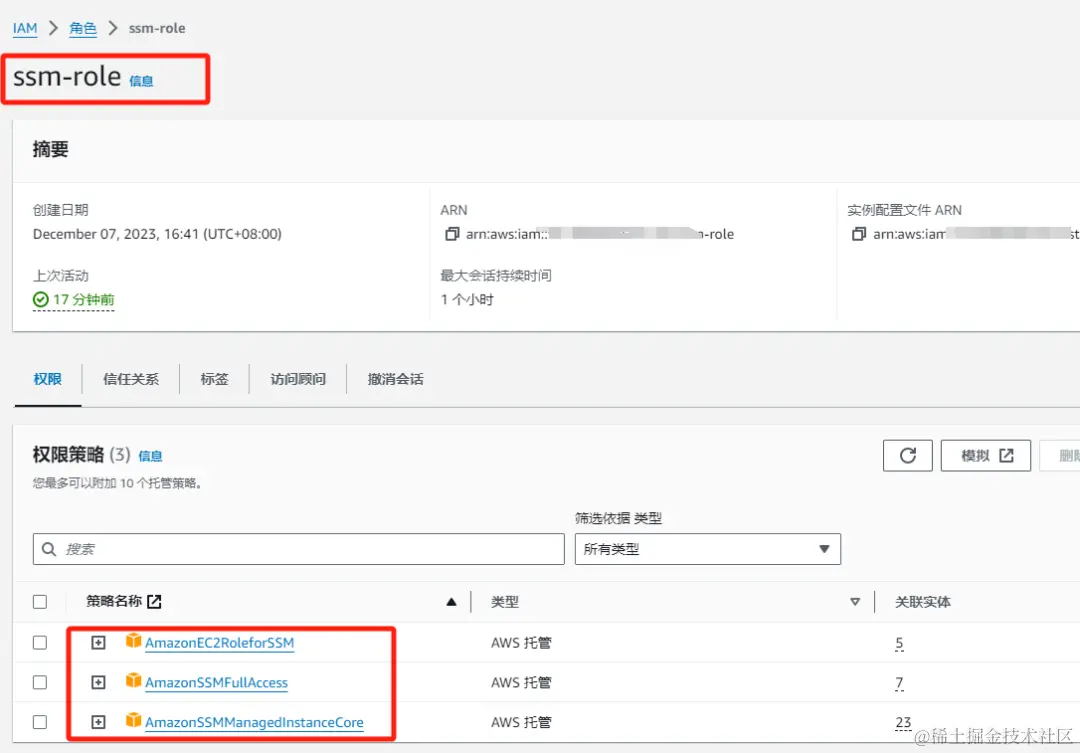Sort by type column arrow
The image size is (1080, 753).
(855, 602)
